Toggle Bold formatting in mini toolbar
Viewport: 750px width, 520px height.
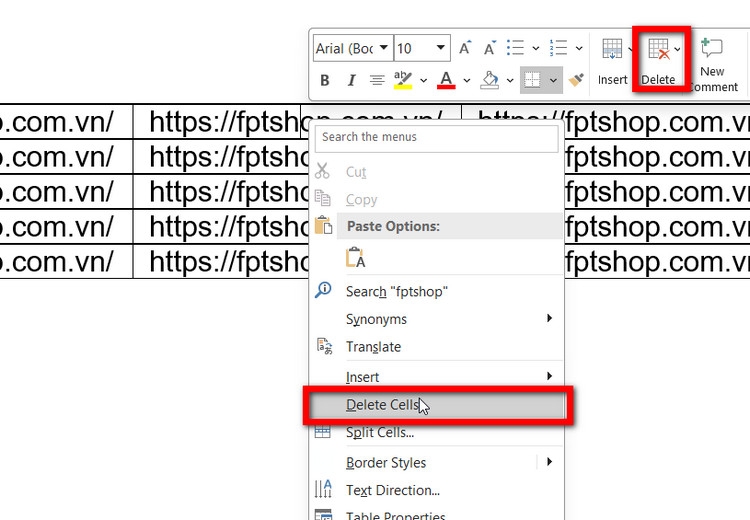pos(325,80)
